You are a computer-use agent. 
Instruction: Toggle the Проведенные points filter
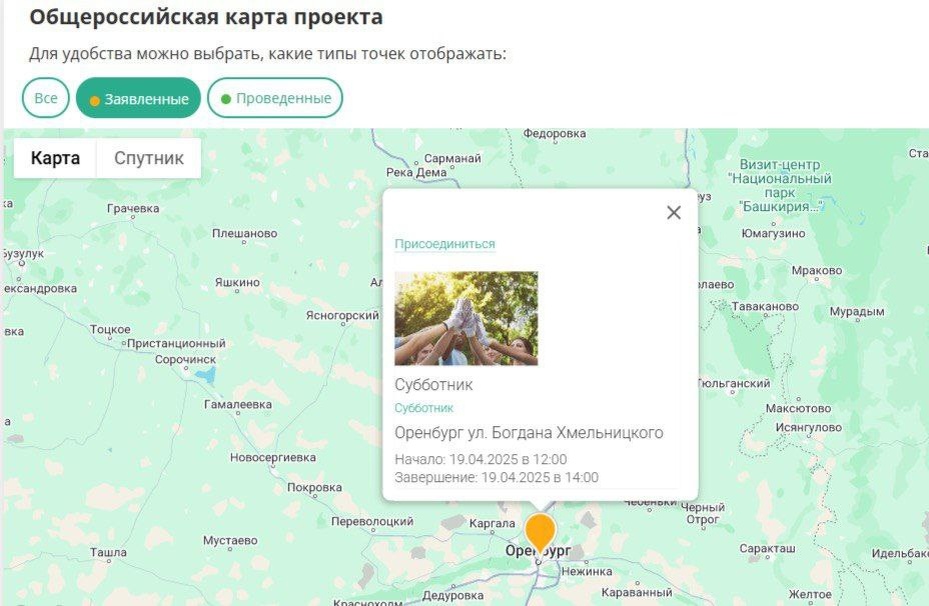275,98
